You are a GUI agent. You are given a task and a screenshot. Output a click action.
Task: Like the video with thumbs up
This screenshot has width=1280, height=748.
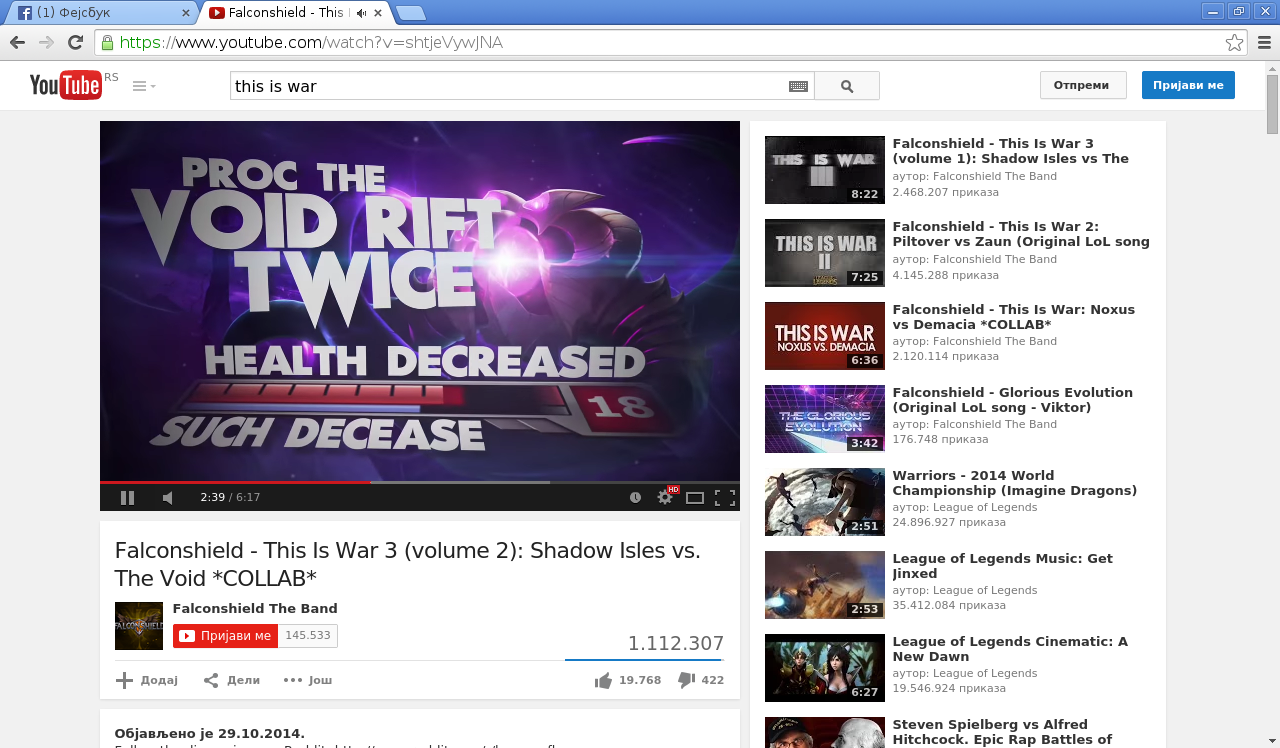click(603, 680)
